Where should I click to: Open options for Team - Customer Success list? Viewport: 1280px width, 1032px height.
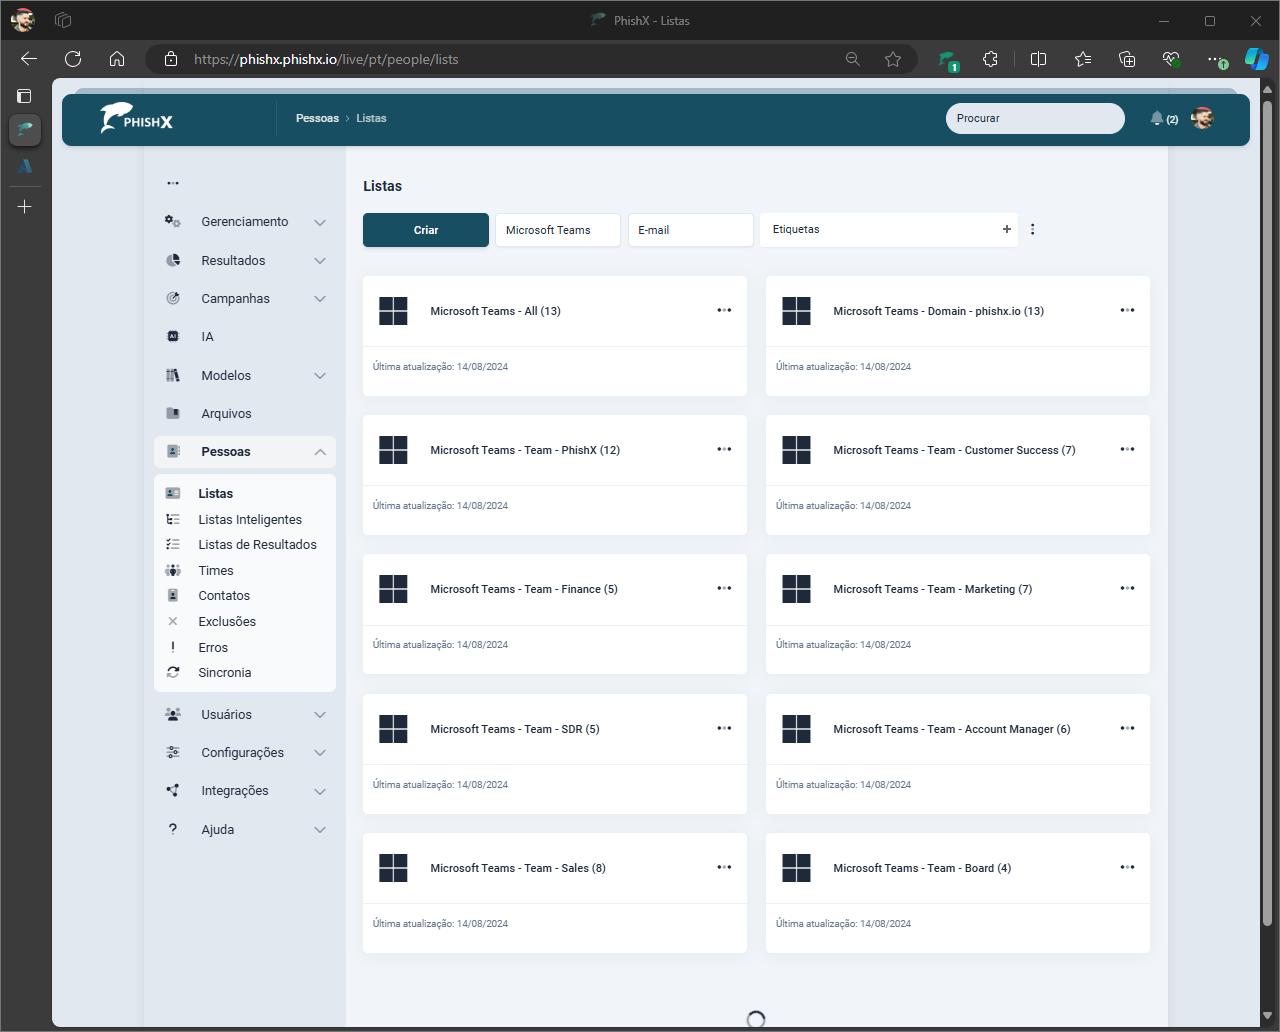(x=1127, y=449)
